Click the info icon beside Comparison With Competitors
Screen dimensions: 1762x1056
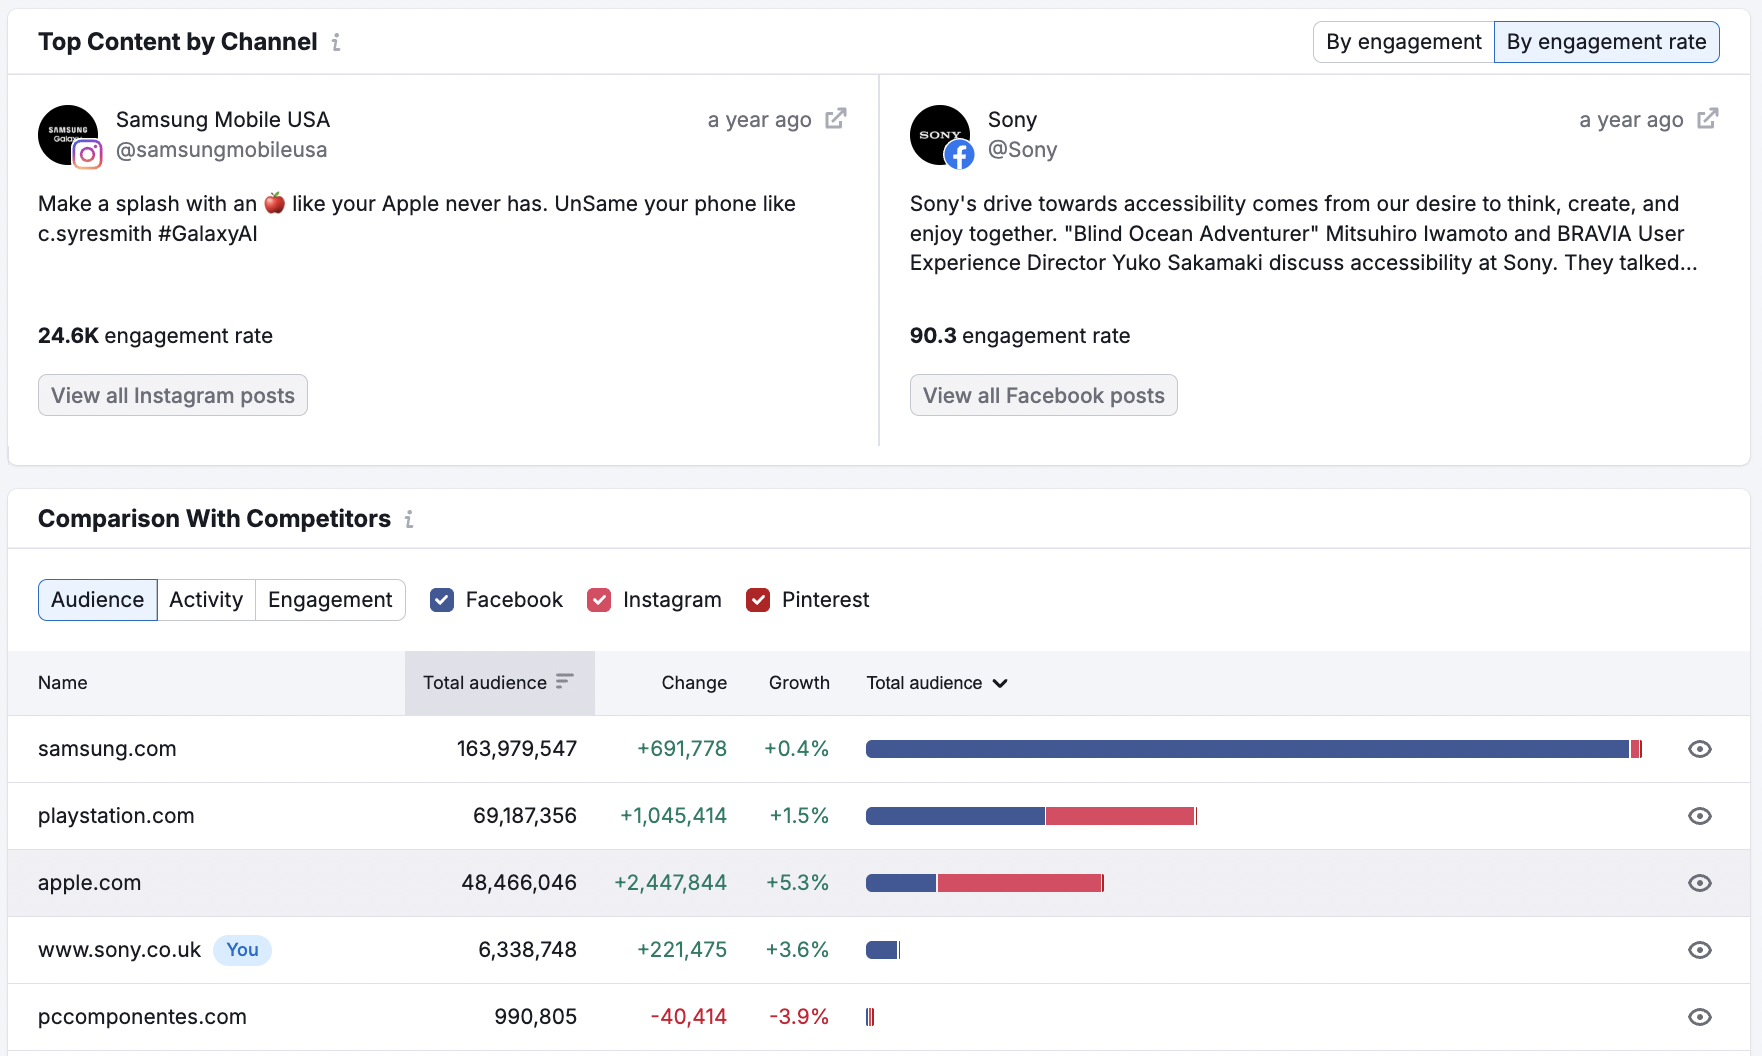tap(409, 519)
